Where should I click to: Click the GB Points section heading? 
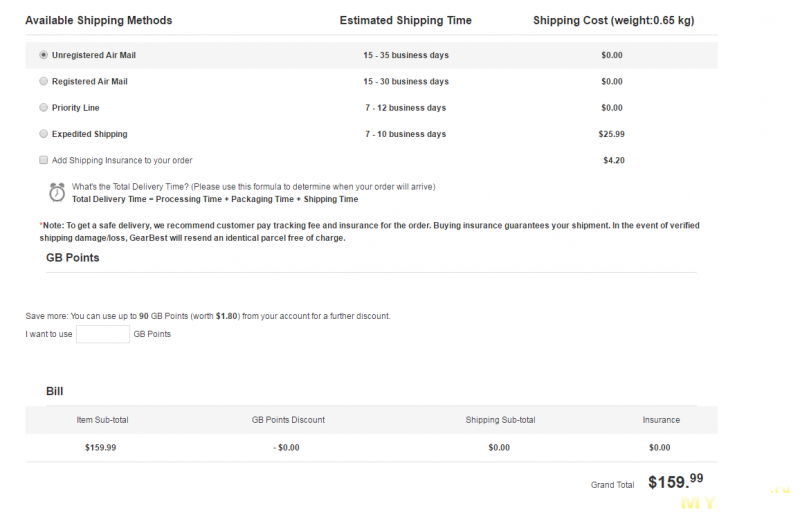tap(72, 258)
